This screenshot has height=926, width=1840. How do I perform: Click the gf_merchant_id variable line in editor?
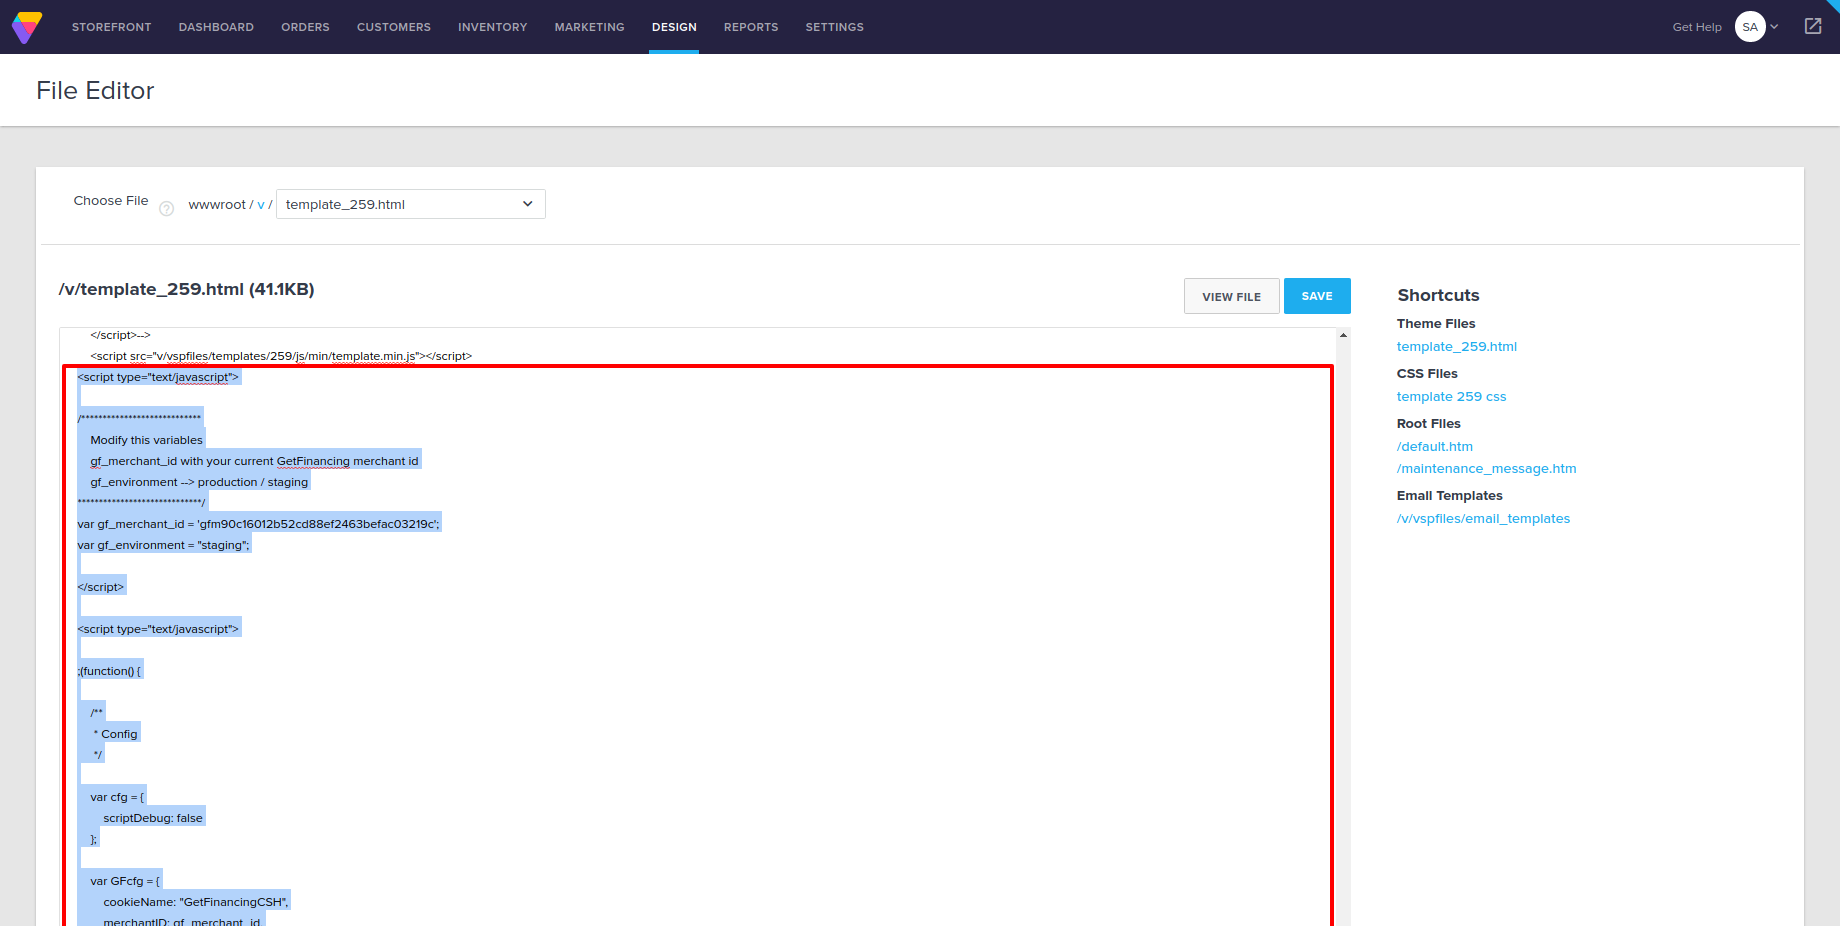point(258,524)
